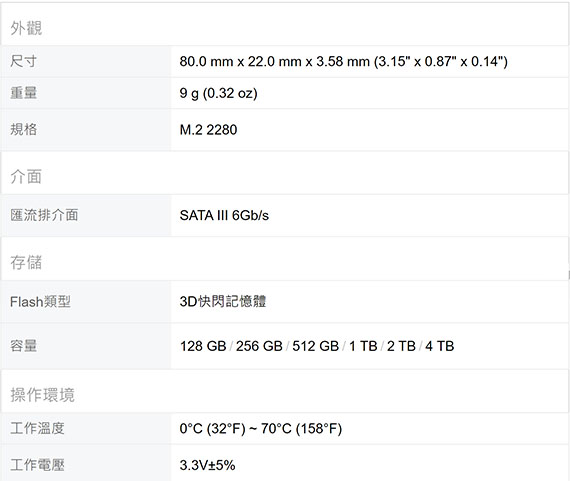The image size is (570, 481).
Task: Select the 匯流排介面 row label
Action: [44, 215]
